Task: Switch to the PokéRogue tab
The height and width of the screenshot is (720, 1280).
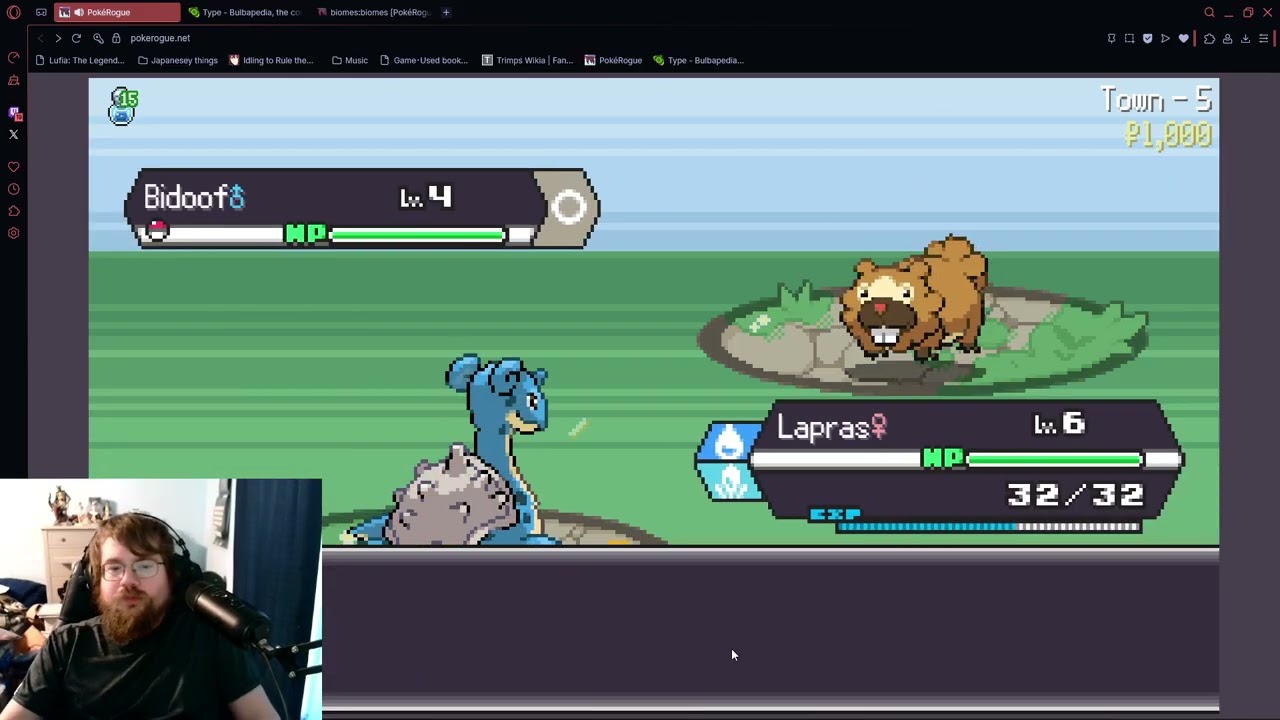Action: coord(117,12)
